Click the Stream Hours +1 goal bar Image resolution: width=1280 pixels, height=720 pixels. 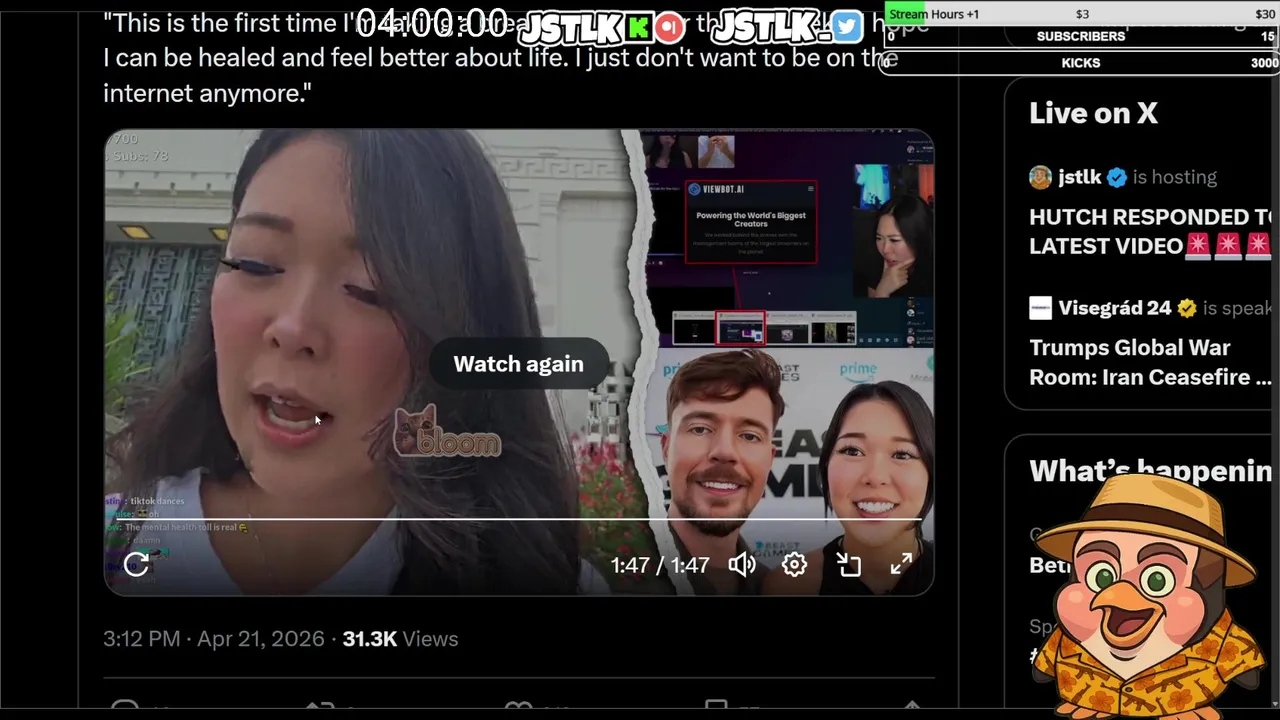pyautogui.click(x=1082, y=13)
